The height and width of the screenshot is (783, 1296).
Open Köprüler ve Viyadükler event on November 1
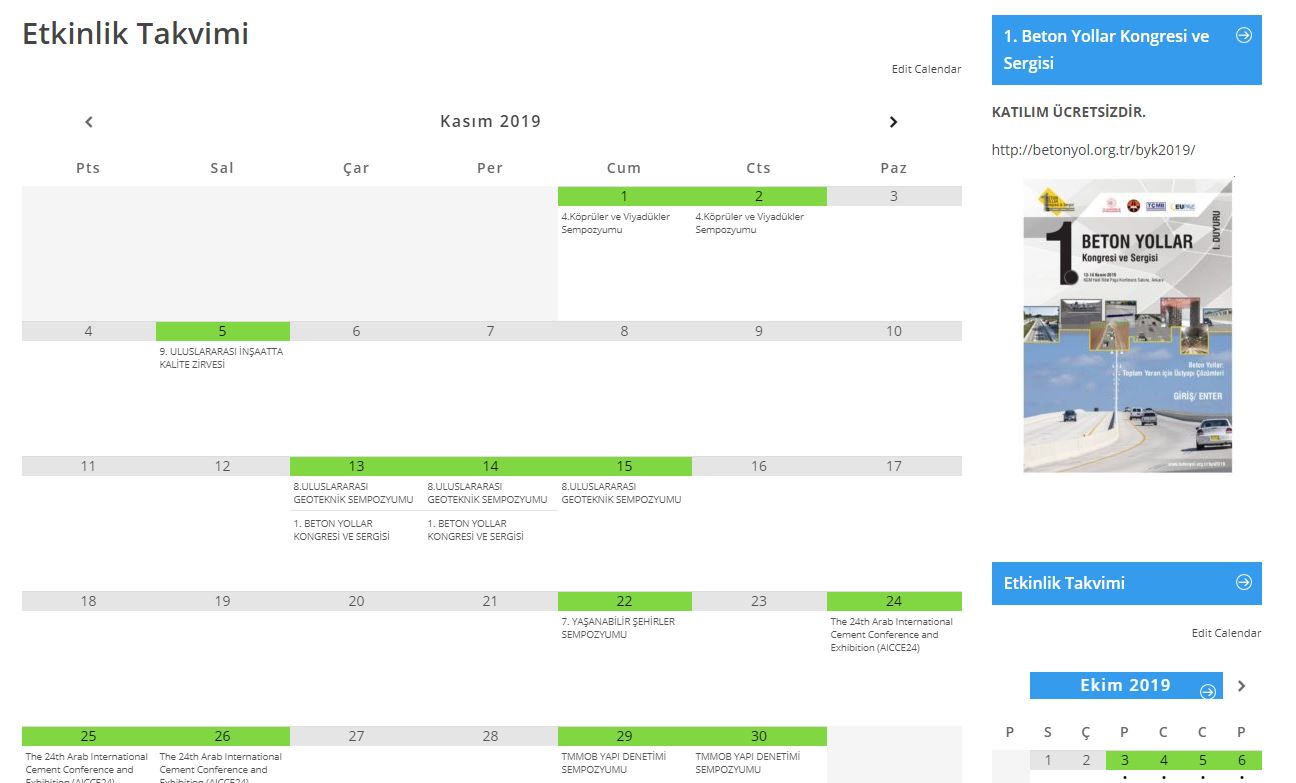pyautogui.click(x=616, y=223)
